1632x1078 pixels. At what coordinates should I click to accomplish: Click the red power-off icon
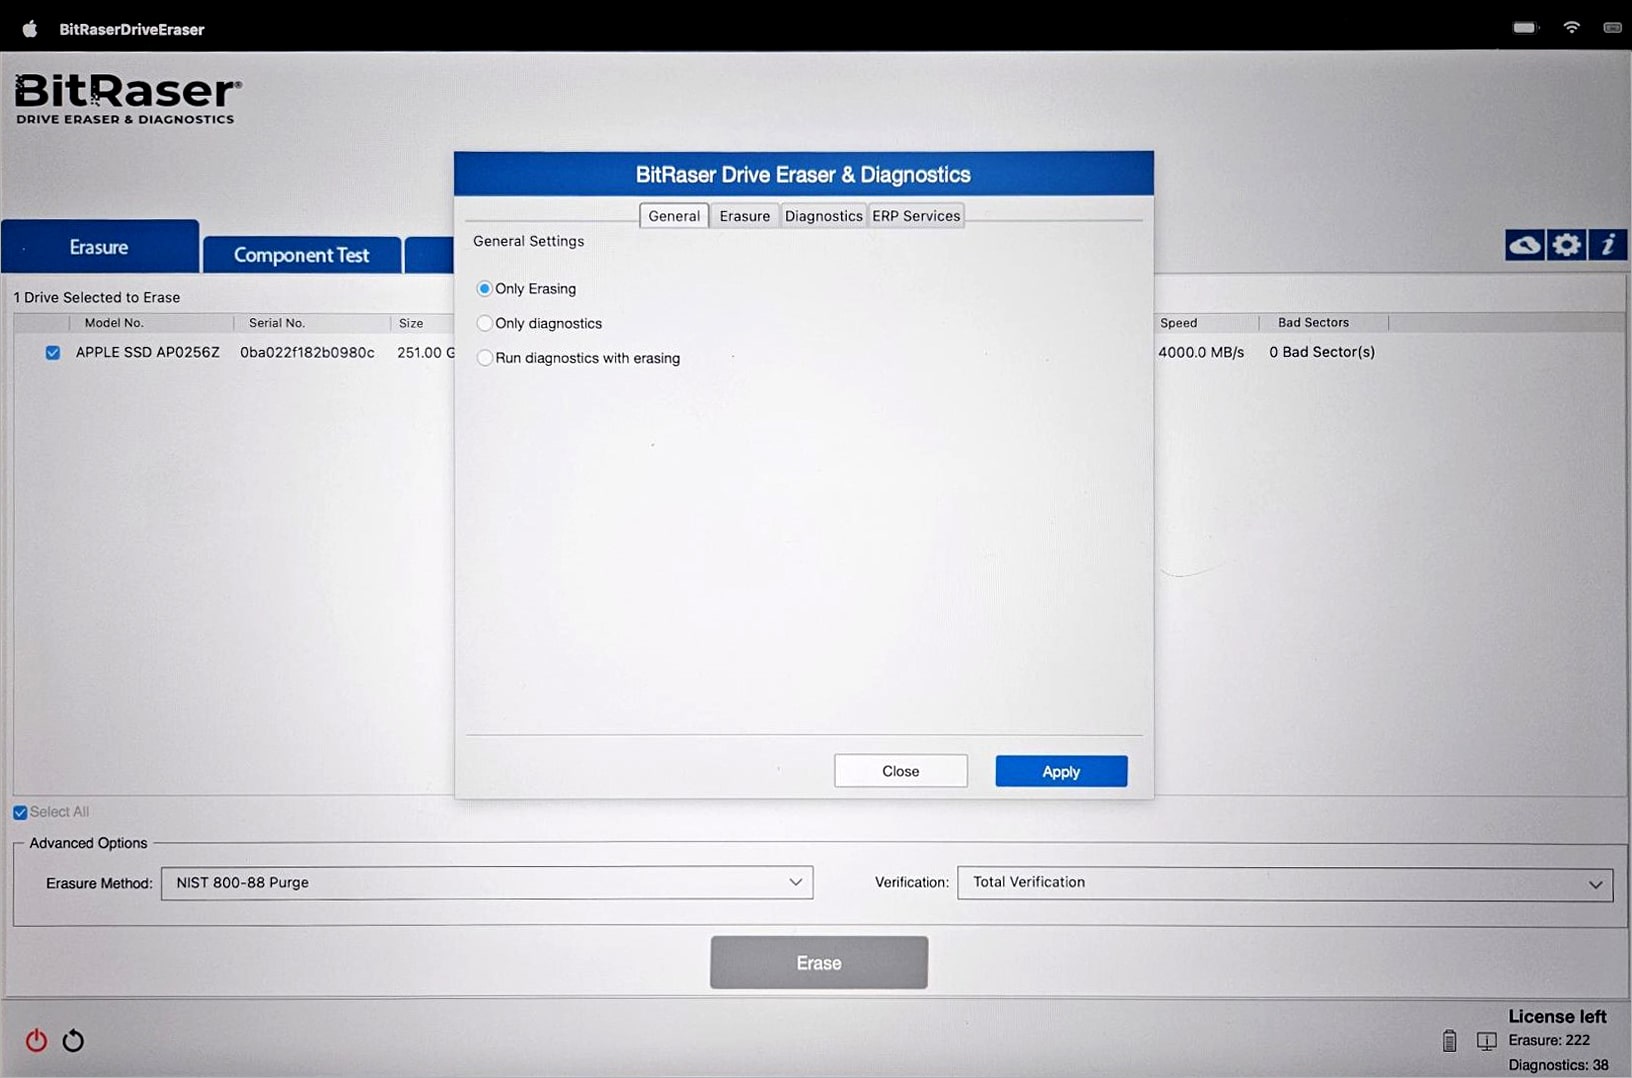point(36,1040)
